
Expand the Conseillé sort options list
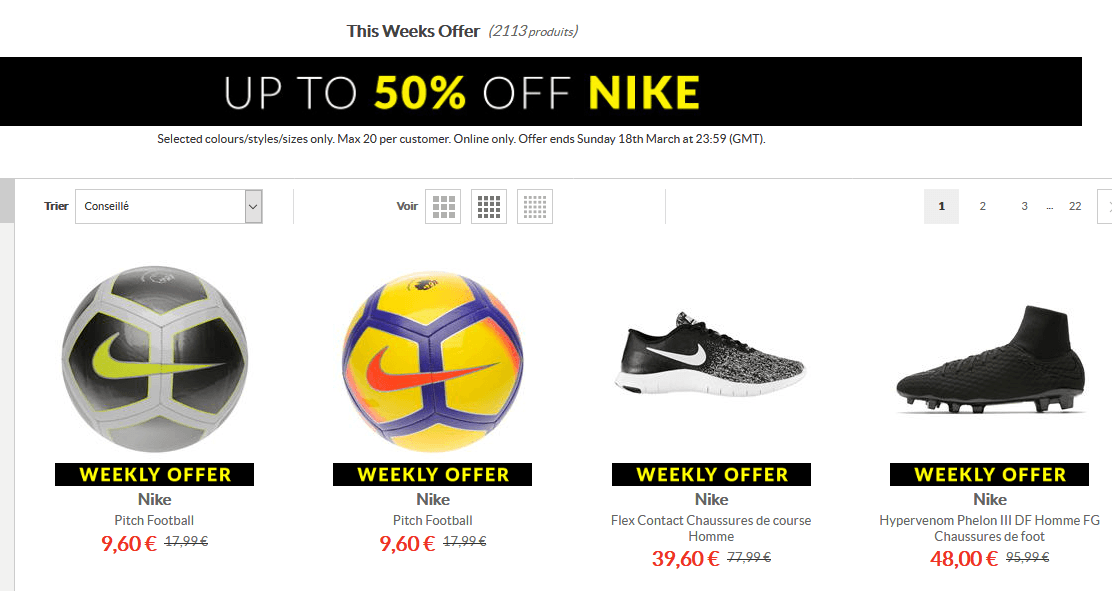point(168,206)
